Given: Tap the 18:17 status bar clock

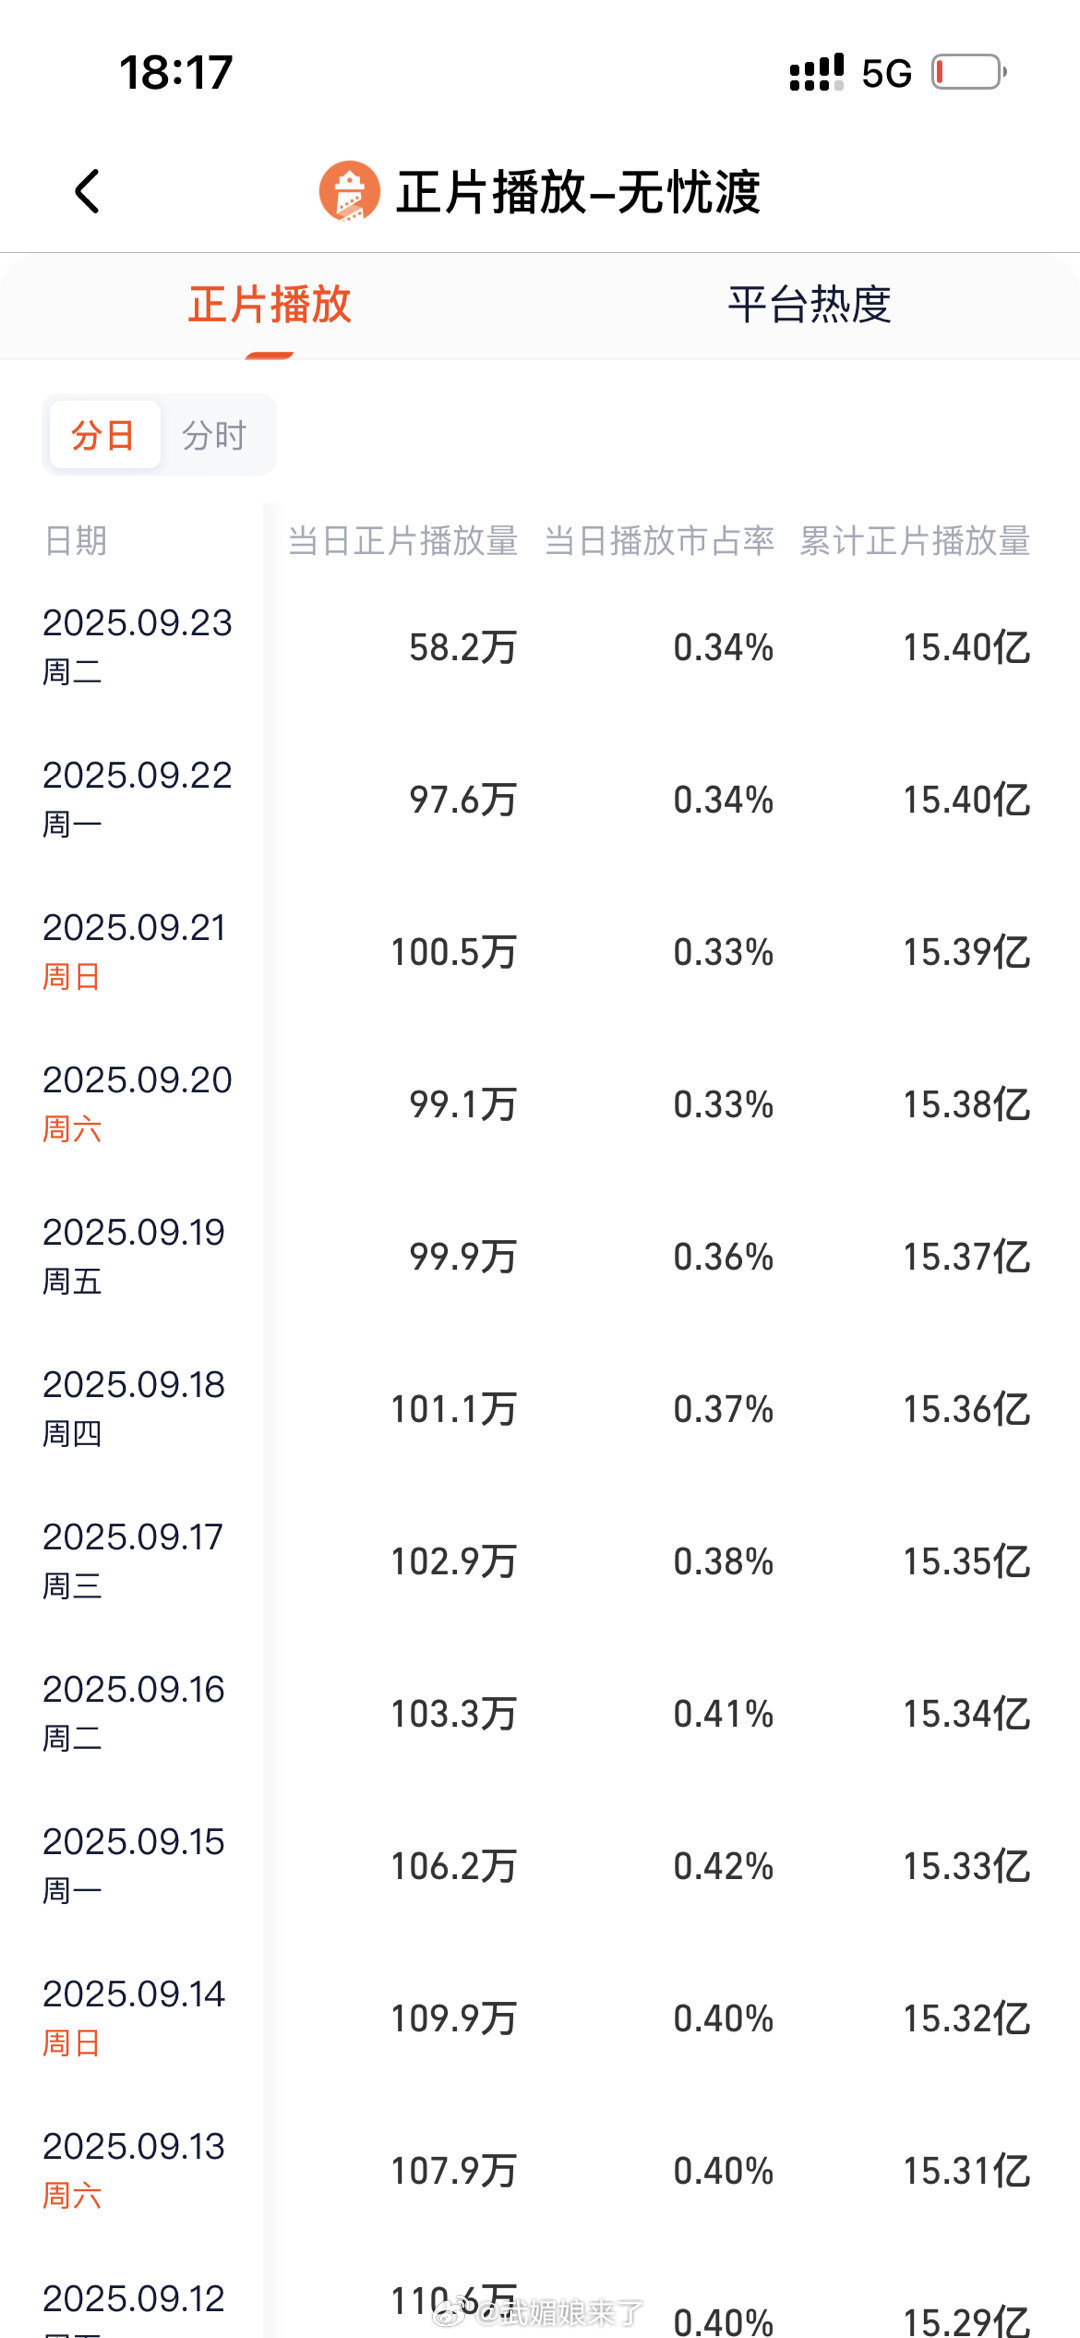Looking at the screenshot, I should 176,73.
